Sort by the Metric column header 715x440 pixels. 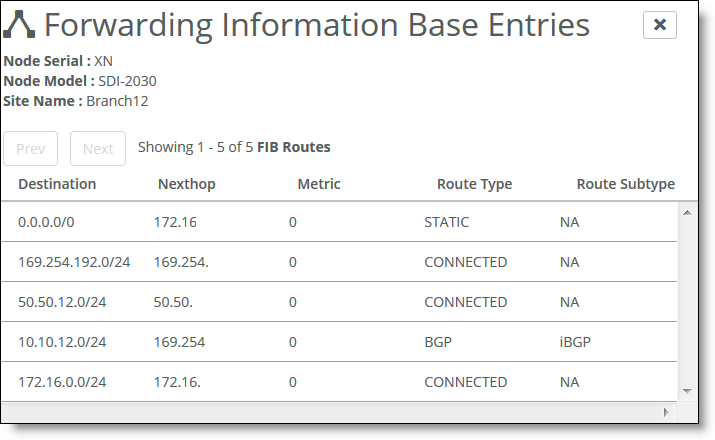(x=319, y=184)
